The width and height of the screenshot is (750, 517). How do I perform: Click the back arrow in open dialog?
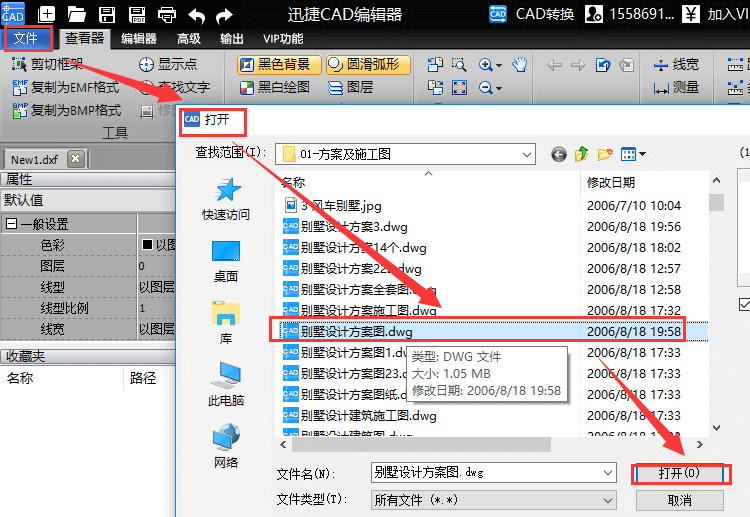(x=558, y=154)
